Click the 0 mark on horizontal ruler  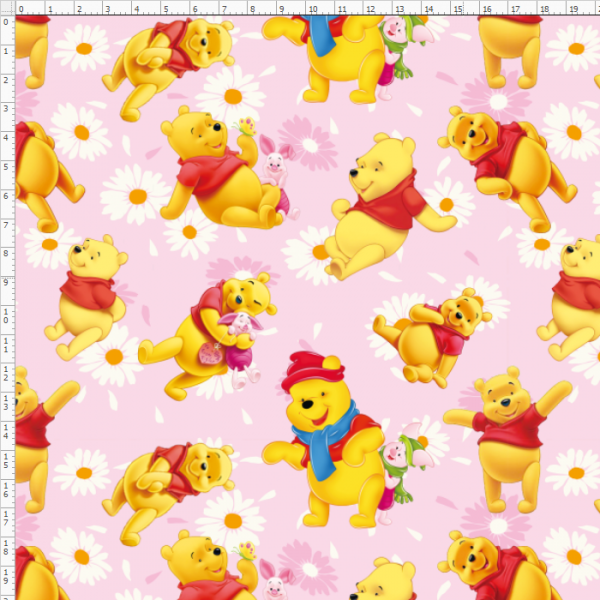[x=21, y=9]
